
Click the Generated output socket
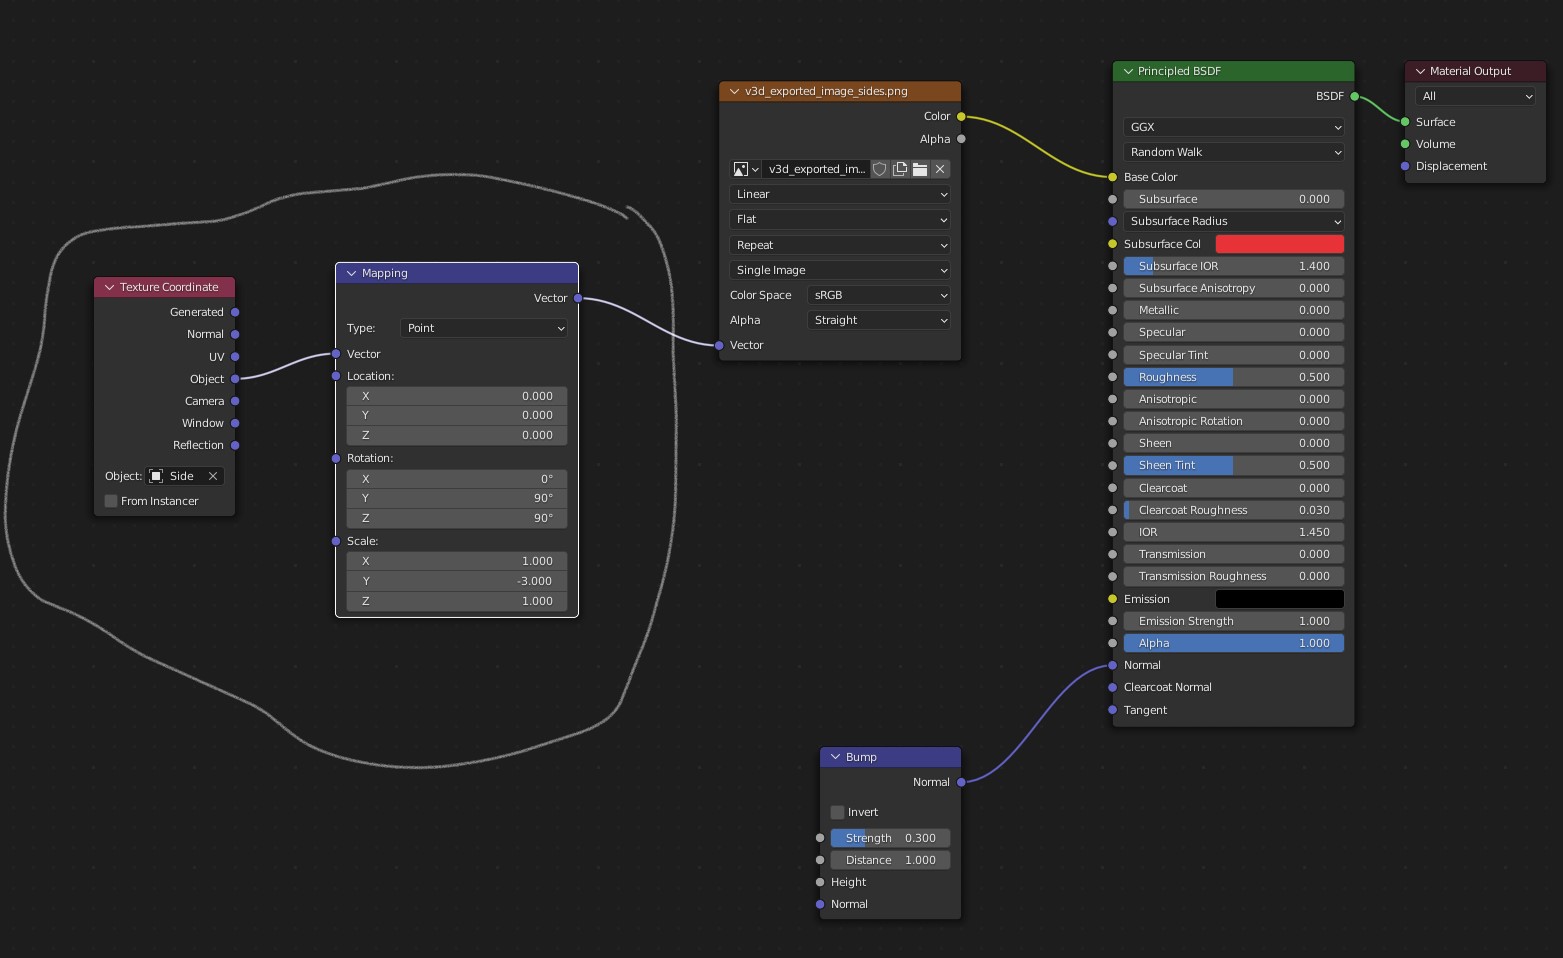click(x=235, y=312)
